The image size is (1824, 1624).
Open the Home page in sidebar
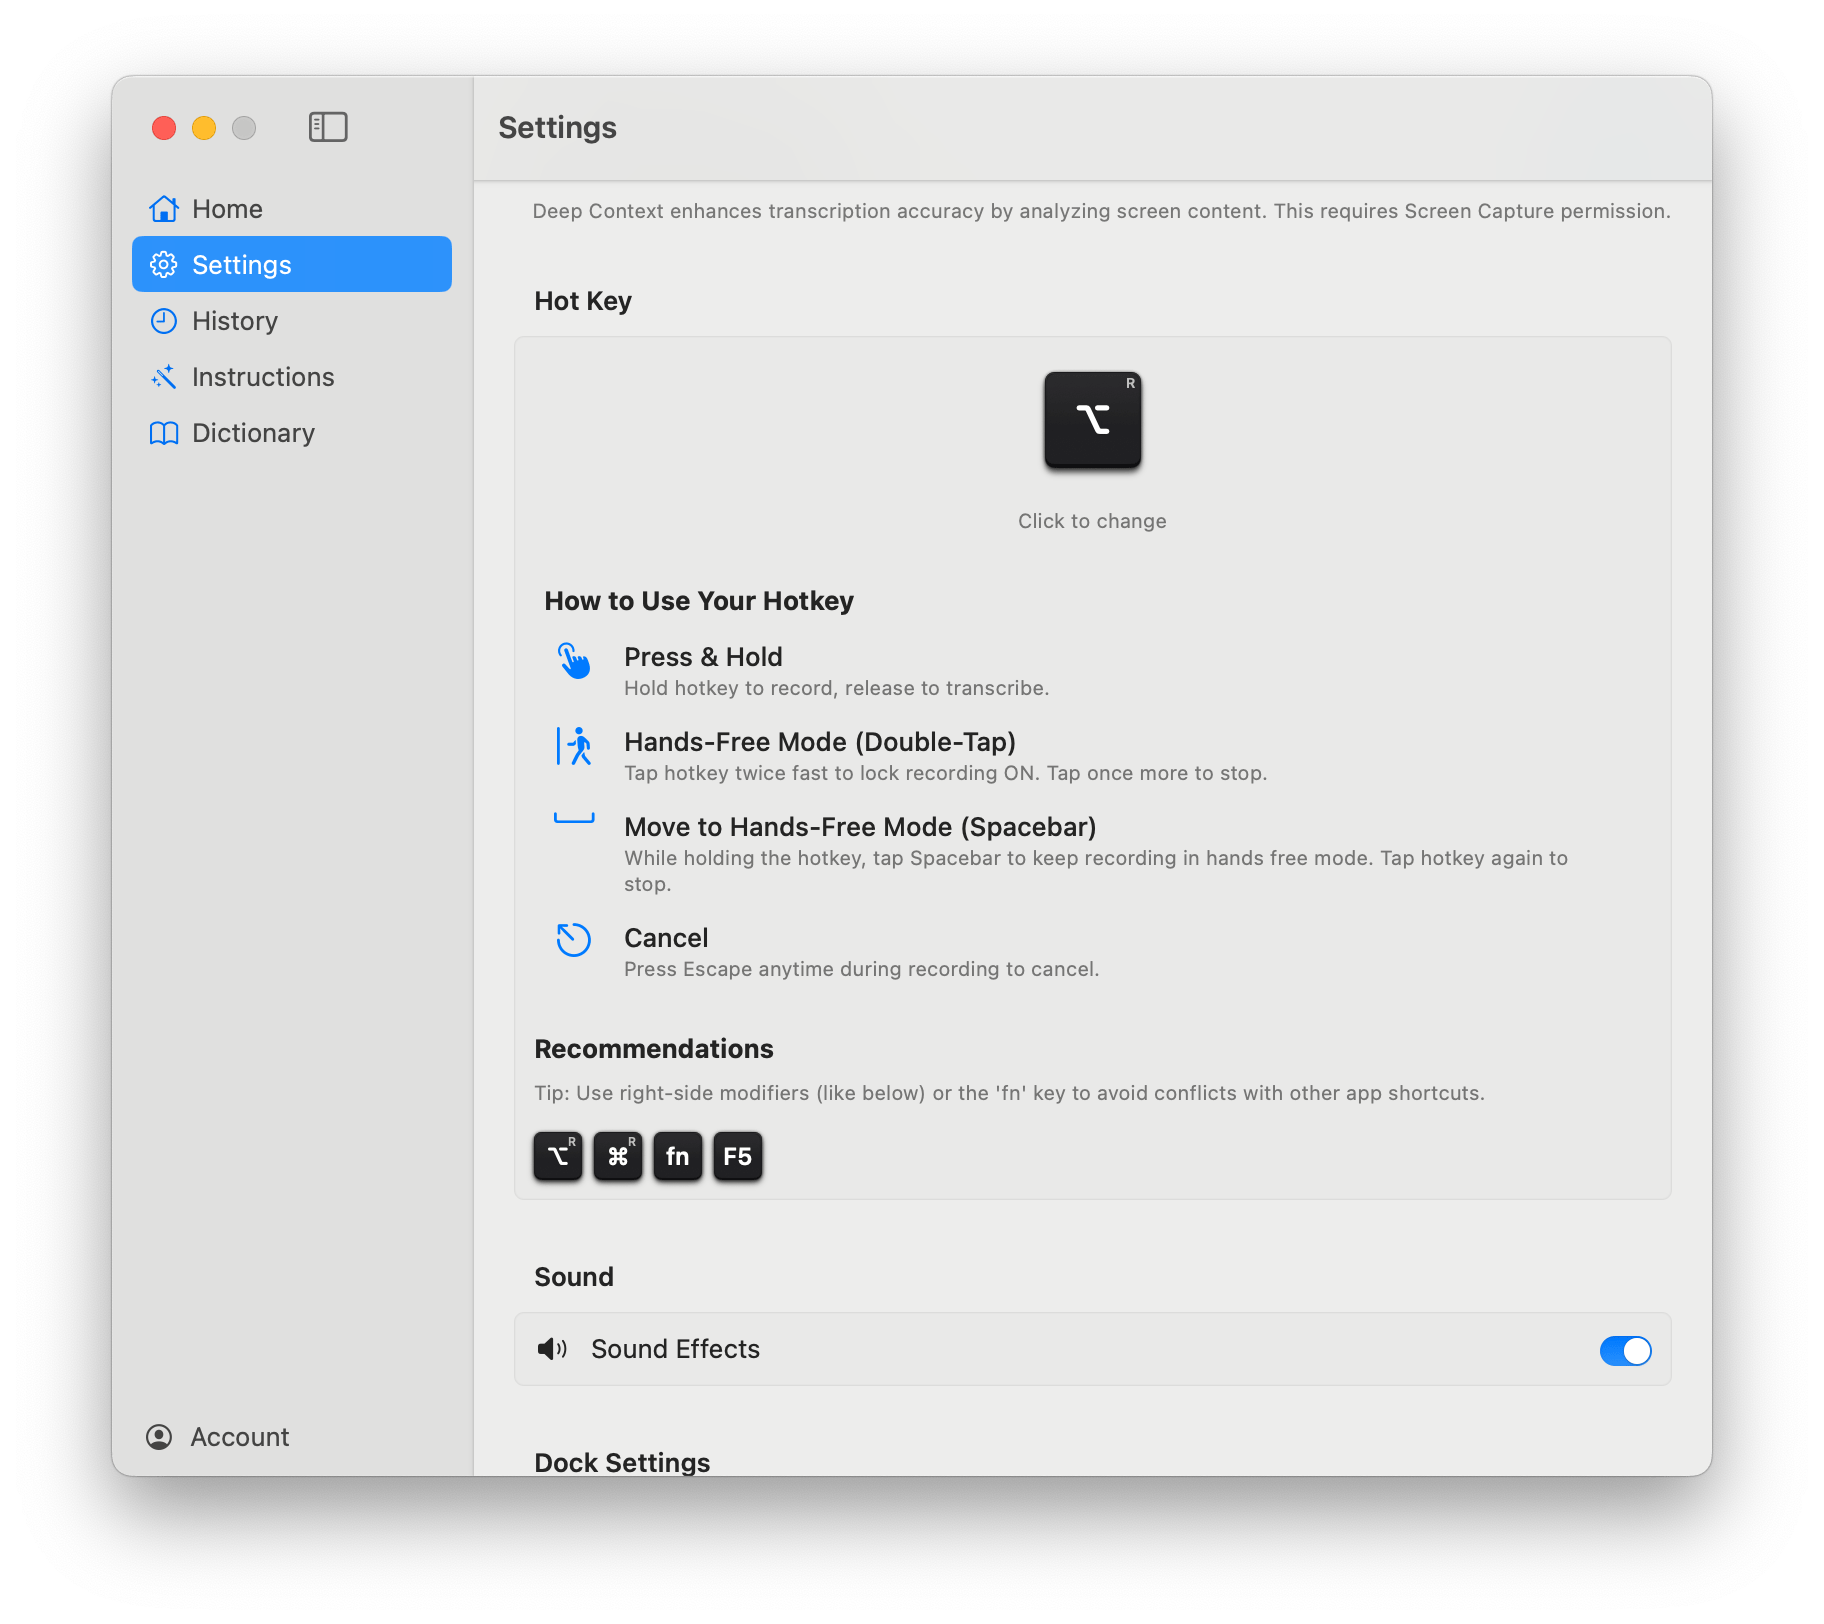click(x=227, y=209)
